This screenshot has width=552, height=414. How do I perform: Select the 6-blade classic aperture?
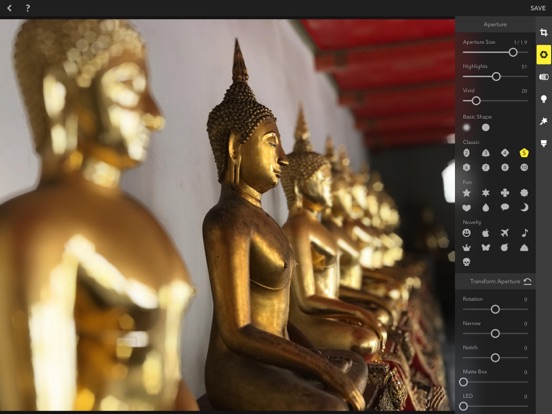(x=466, y=168)
